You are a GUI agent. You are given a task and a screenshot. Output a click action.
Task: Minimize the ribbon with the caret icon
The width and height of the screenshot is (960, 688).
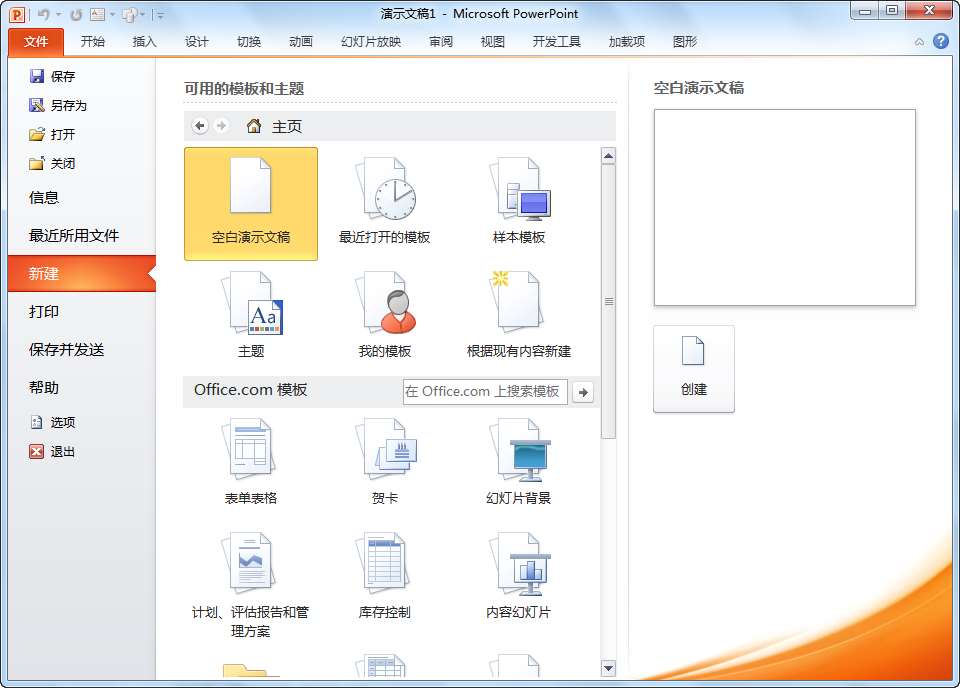point(919,42)
